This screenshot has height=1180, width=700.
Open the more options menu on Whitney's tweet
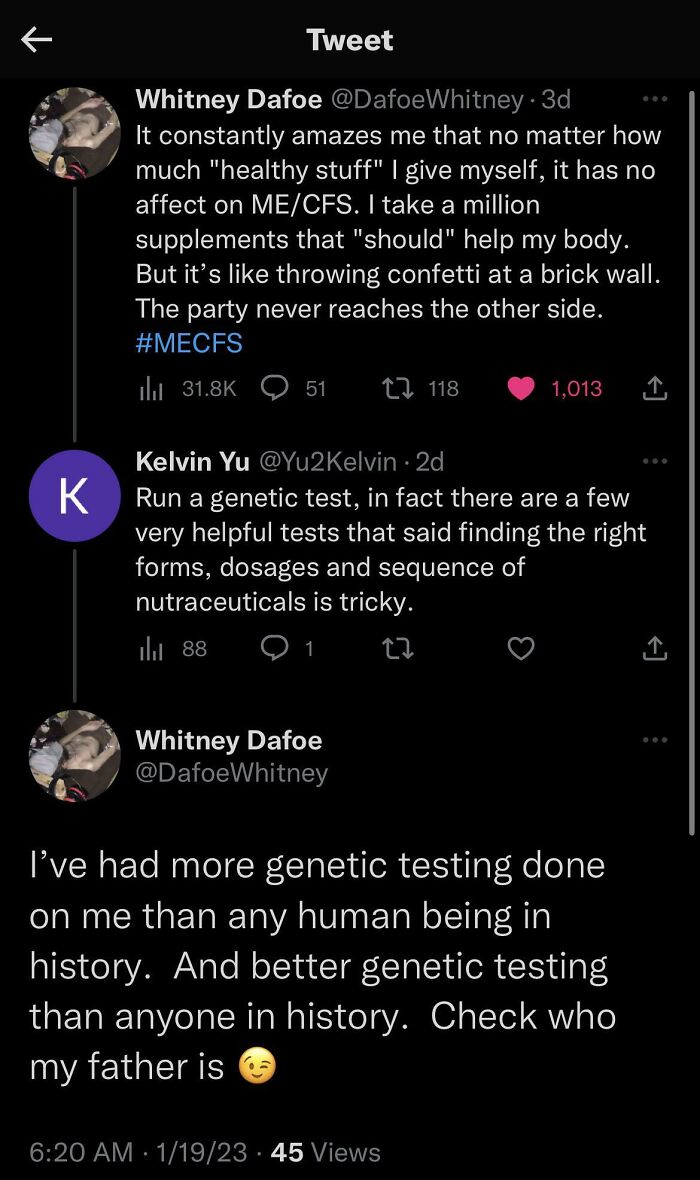655,99
